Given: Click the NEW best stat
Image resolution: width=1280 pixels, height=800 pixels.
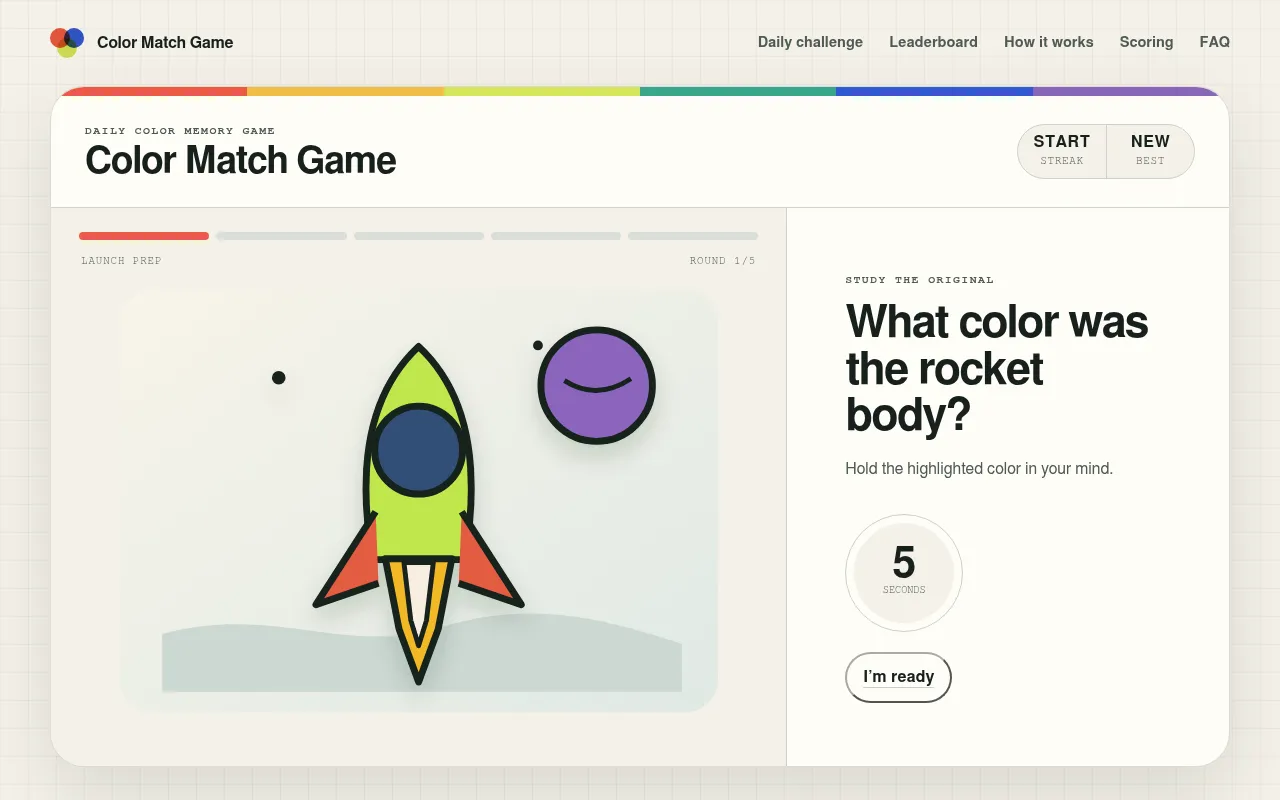Looking at the screenshot, I should pyautogui.click(x=1150, y=151).
